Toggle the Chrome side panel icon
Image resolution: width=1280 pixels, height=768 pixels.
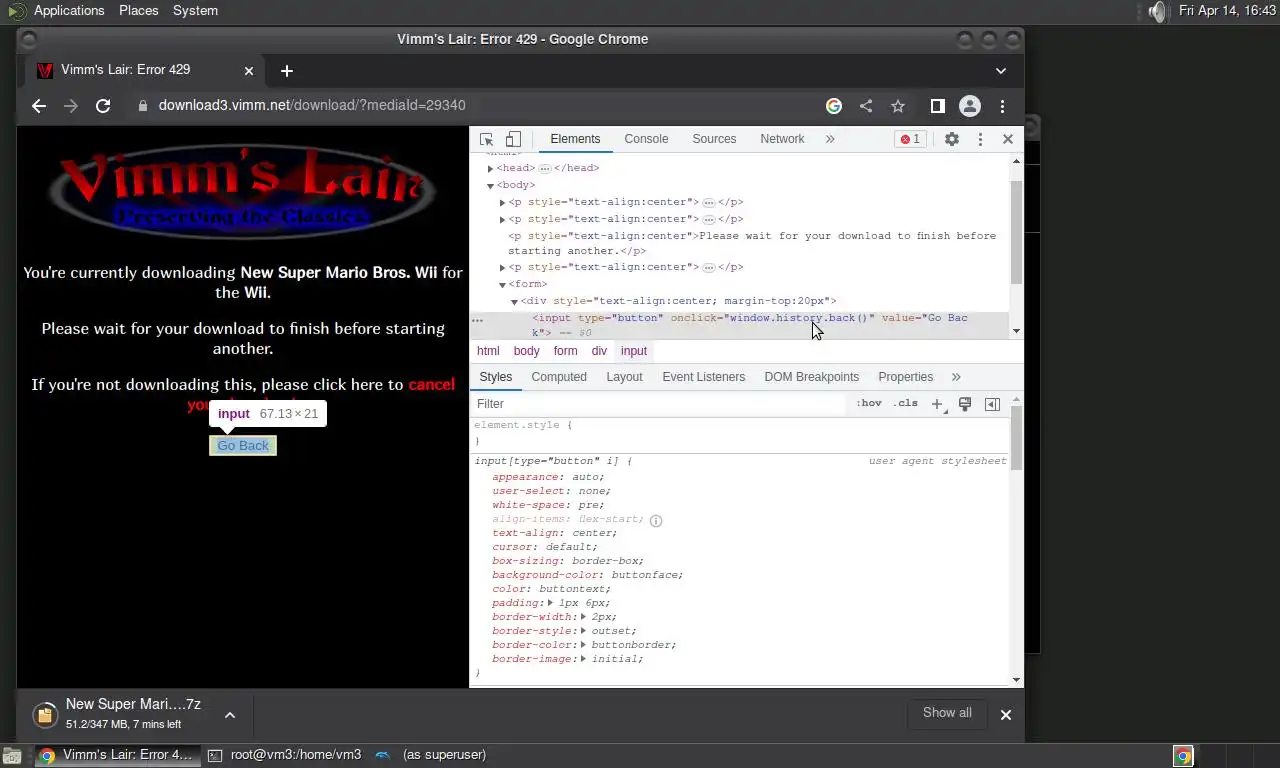(x=937, y=106)
